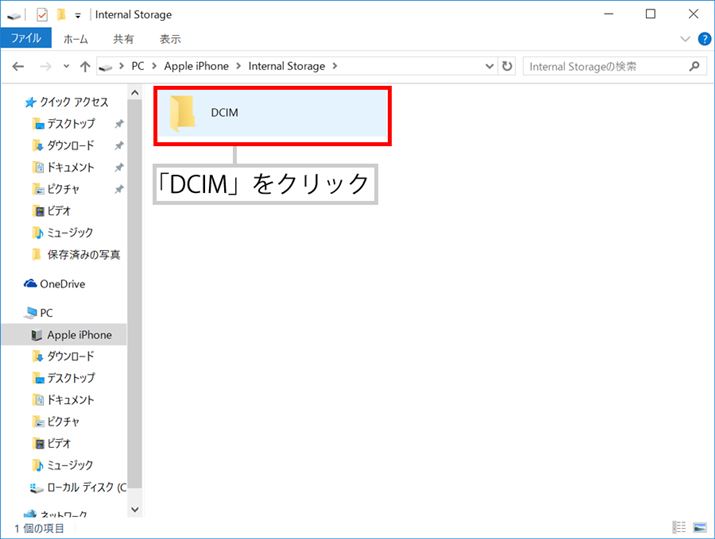Open Customize Quick Access Toolbar dropdown
This screenshot has height=539, width=715.
click(x=78, y=15)
